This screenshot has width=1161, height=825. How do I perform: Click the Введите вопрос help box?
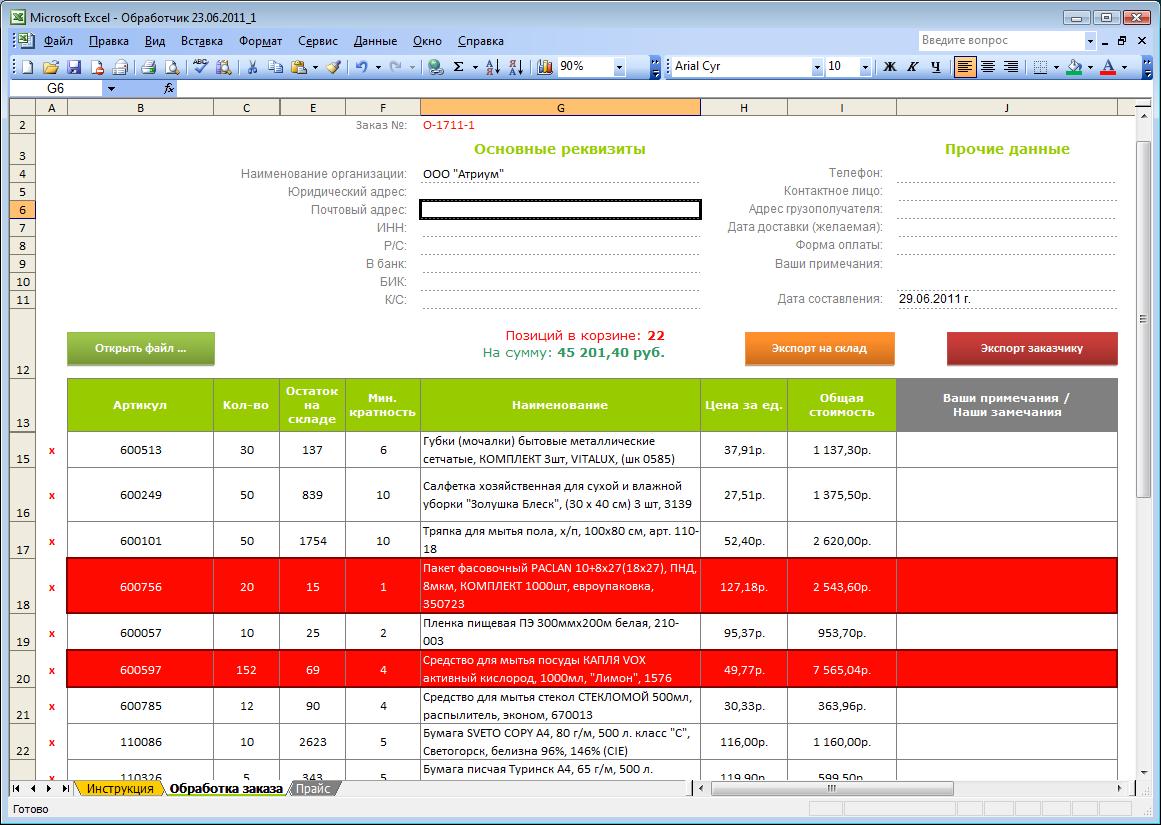coord(1001,41)
